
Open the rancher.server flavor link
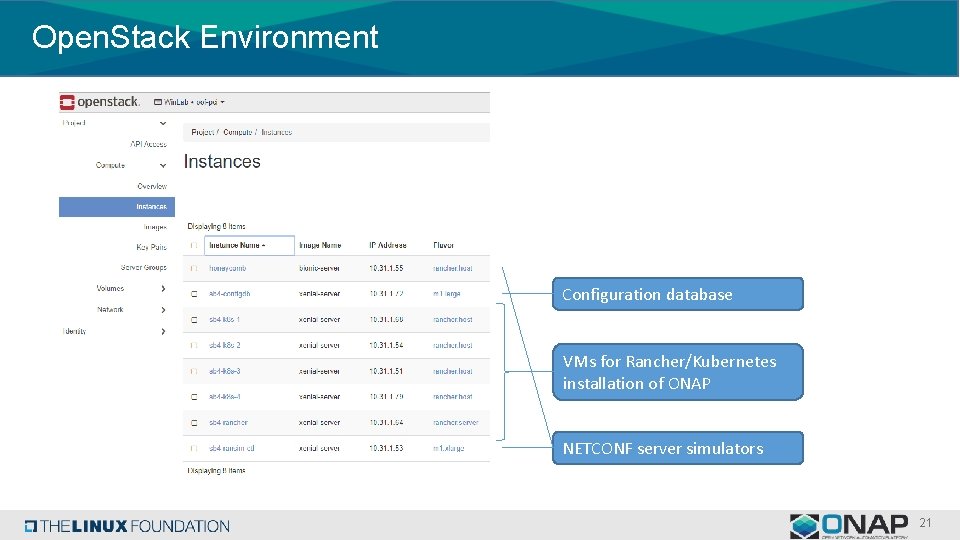click(456, 422)
